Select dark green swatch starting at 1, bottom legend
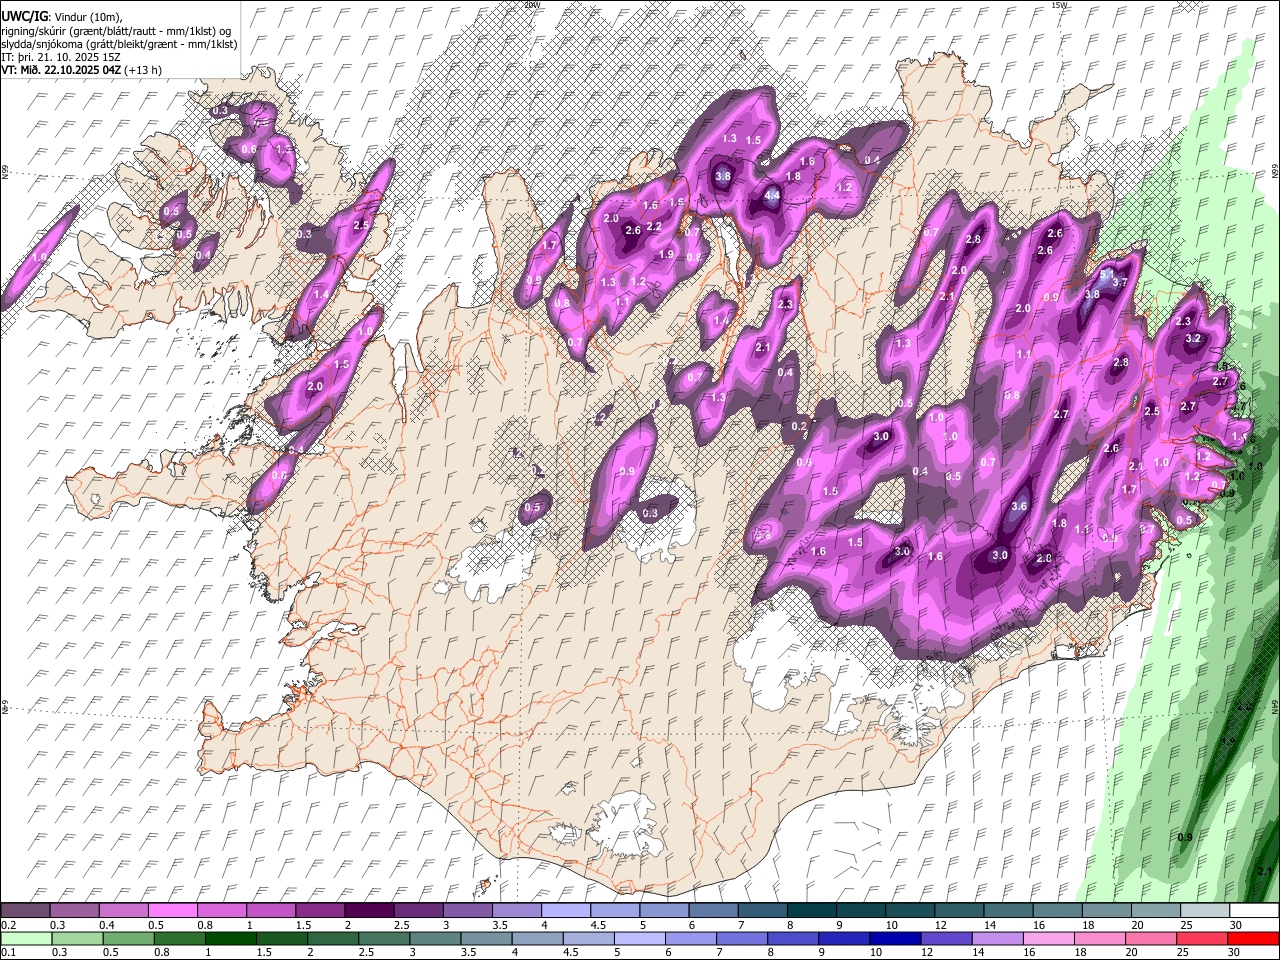The width and height of the screenshot is (1280, 960). pos(230,939)
